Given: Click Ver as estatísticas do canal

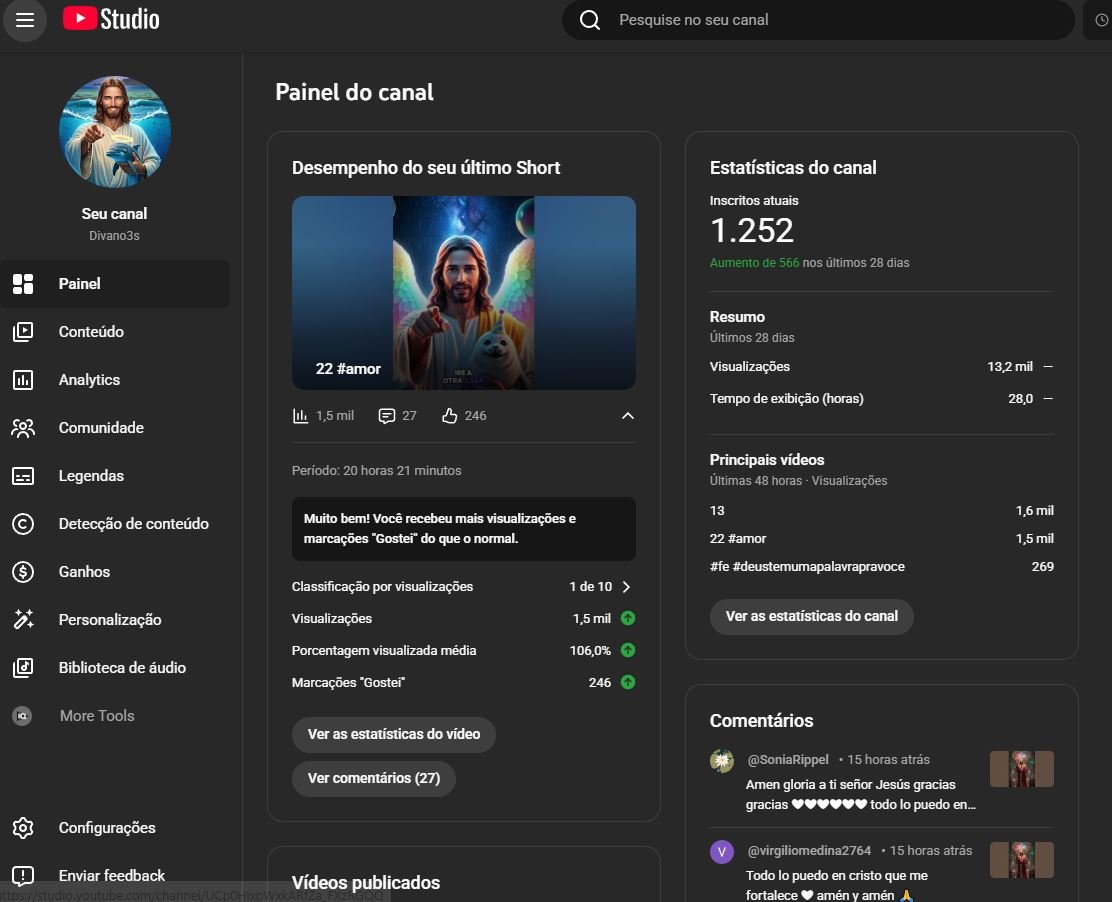Looking at the screenshot, I should tap(811, 616).
